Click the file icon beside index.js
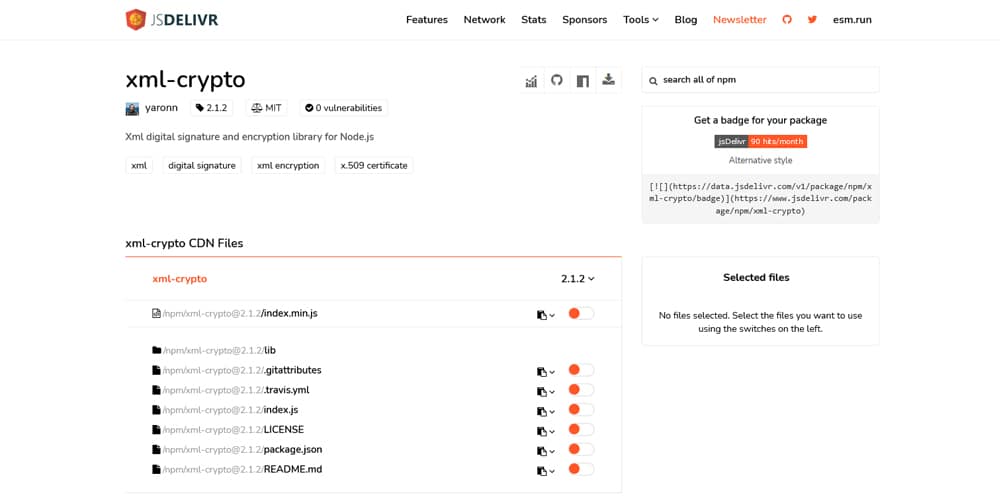Image resolution: width=1000 pixels, height=500 pixels. [156, 409]
